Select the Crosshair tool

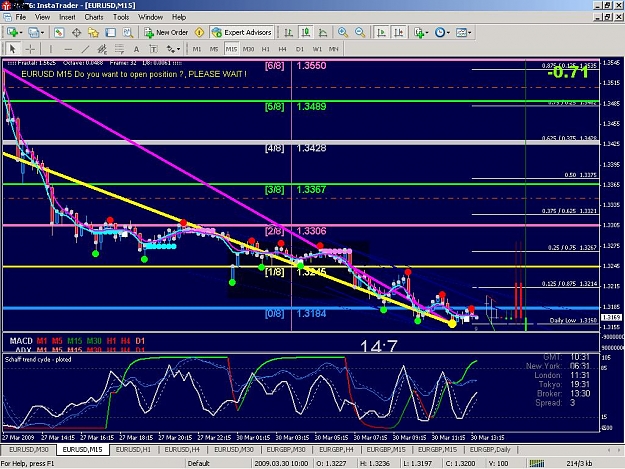(x=30, y=49)
